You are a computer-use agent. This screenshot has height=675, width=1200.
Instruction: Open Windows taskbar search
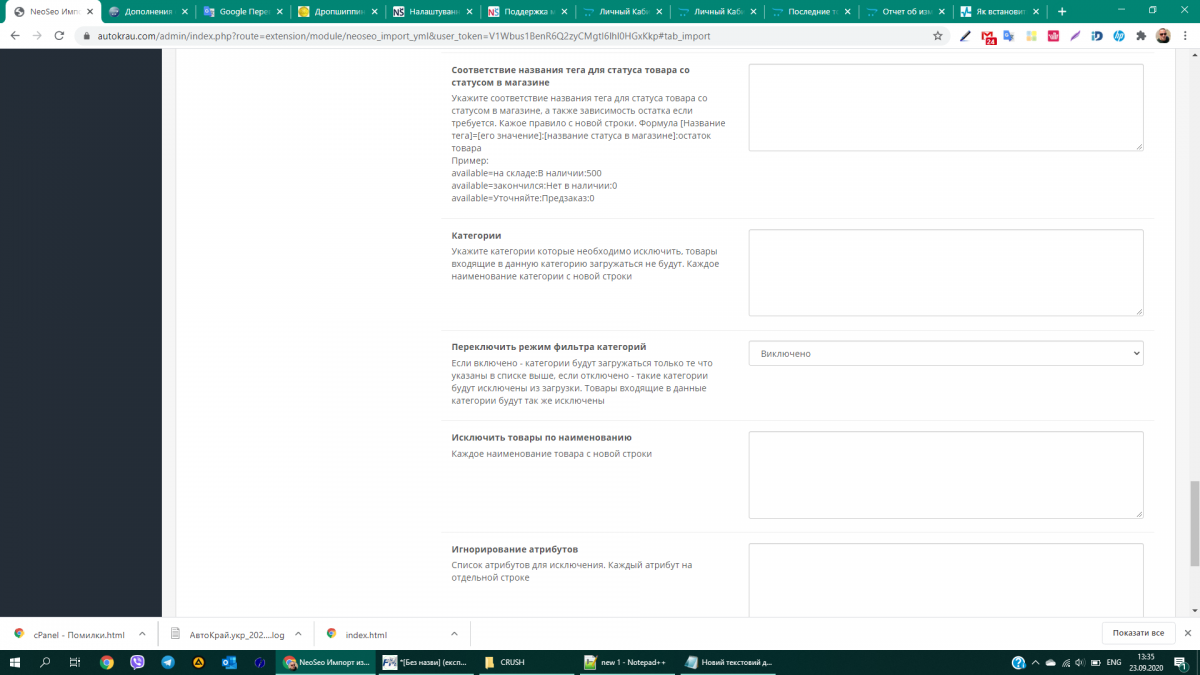tap(45, 662)
